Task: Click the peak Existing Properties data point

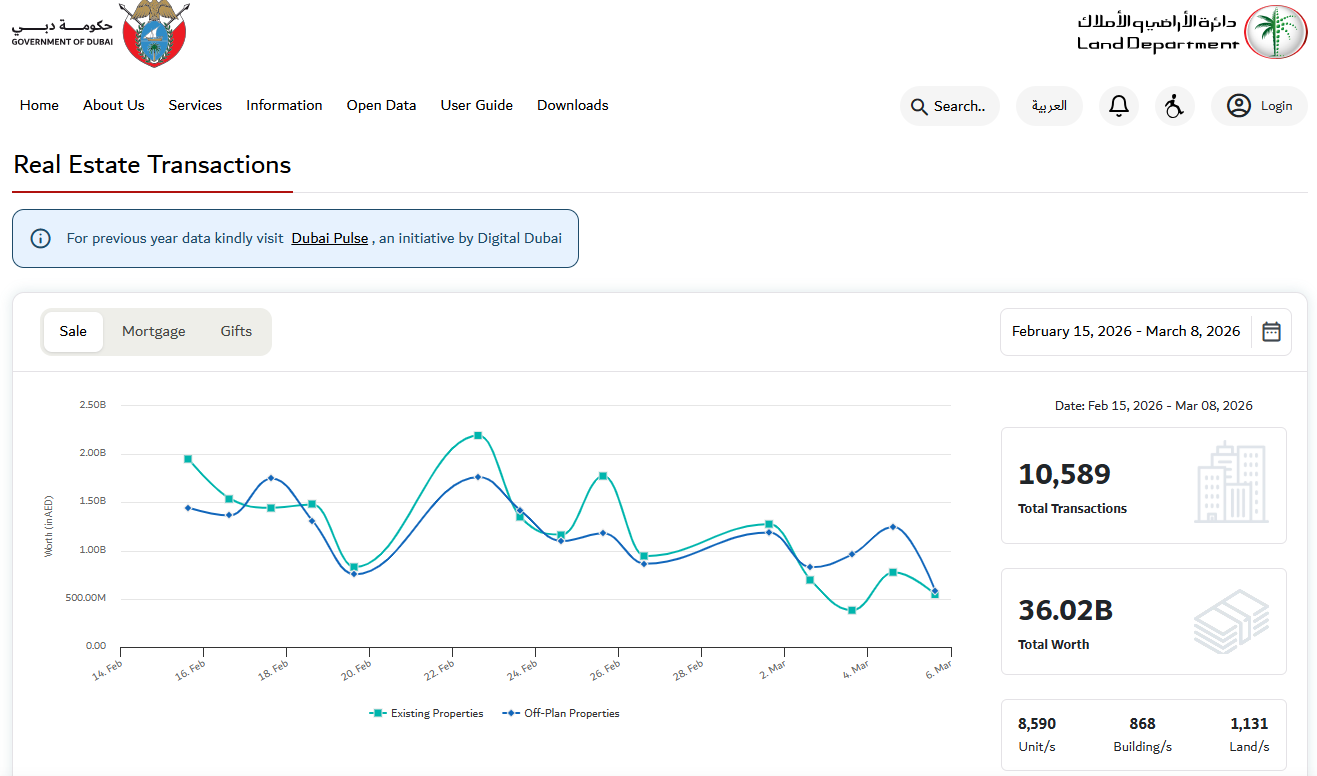Action: (478, 435)
